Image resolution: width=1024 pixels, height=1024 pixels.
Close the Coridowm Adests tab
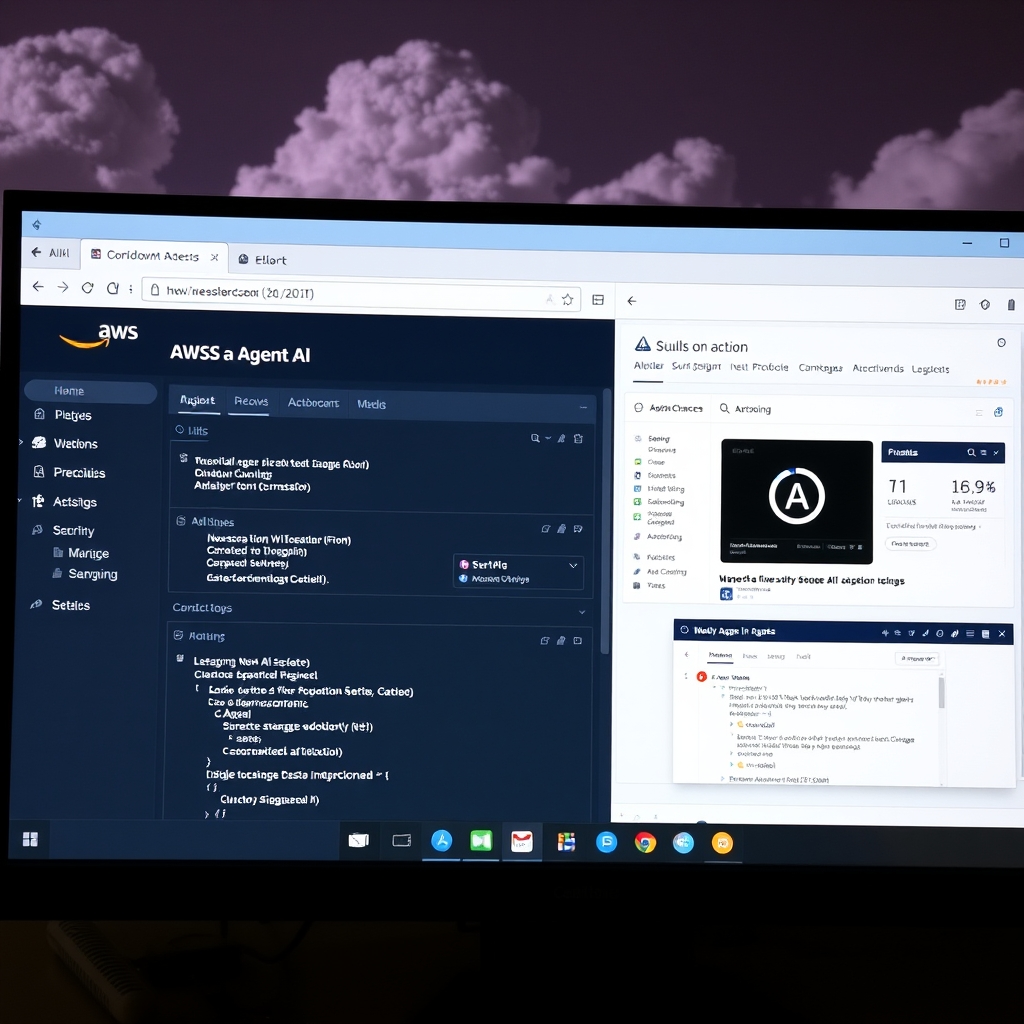214,257
